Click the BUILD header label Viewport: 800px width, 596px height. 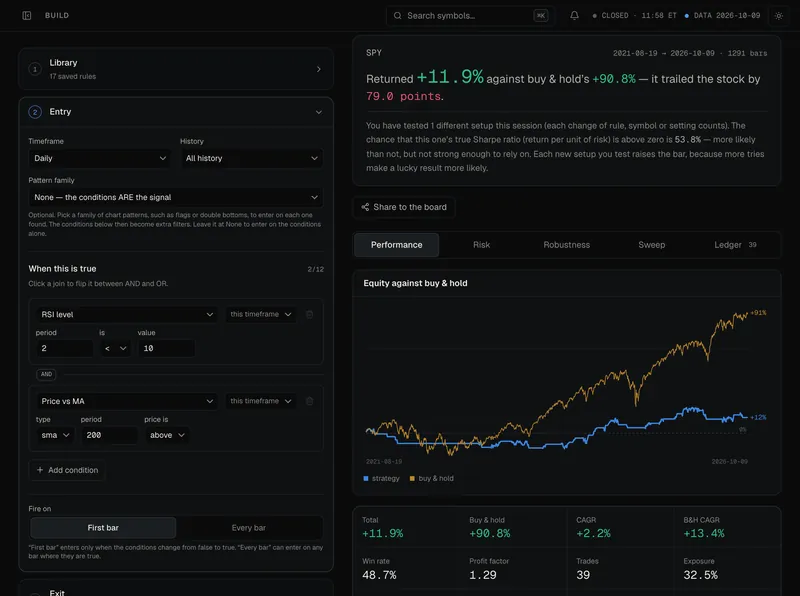[57, 15]
